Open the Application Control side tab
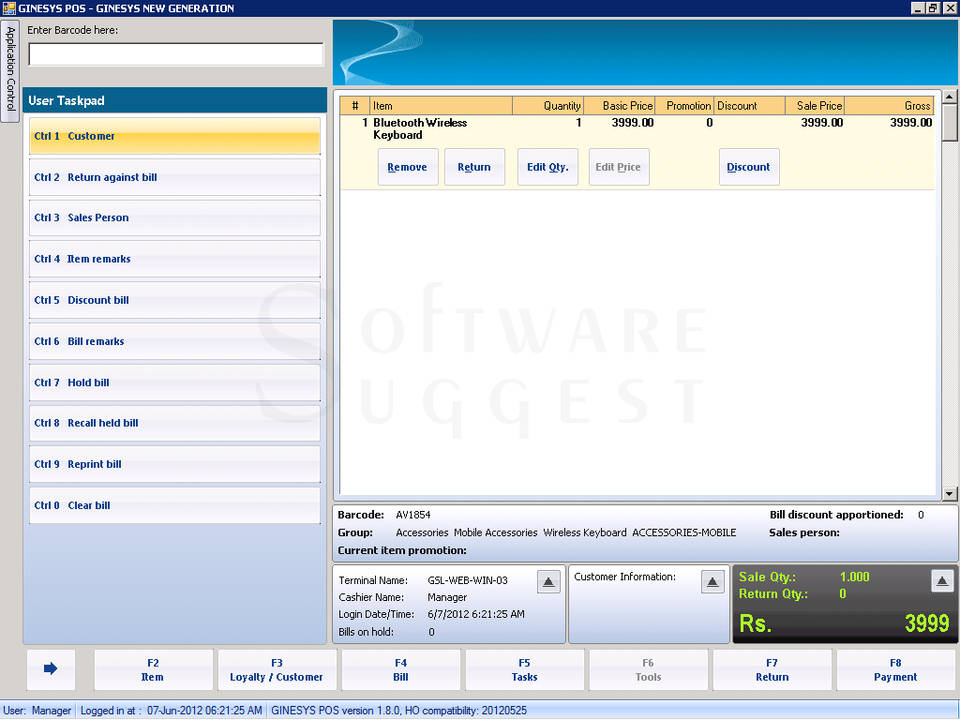This screenshot has height=720, width=960. [10, 70]
